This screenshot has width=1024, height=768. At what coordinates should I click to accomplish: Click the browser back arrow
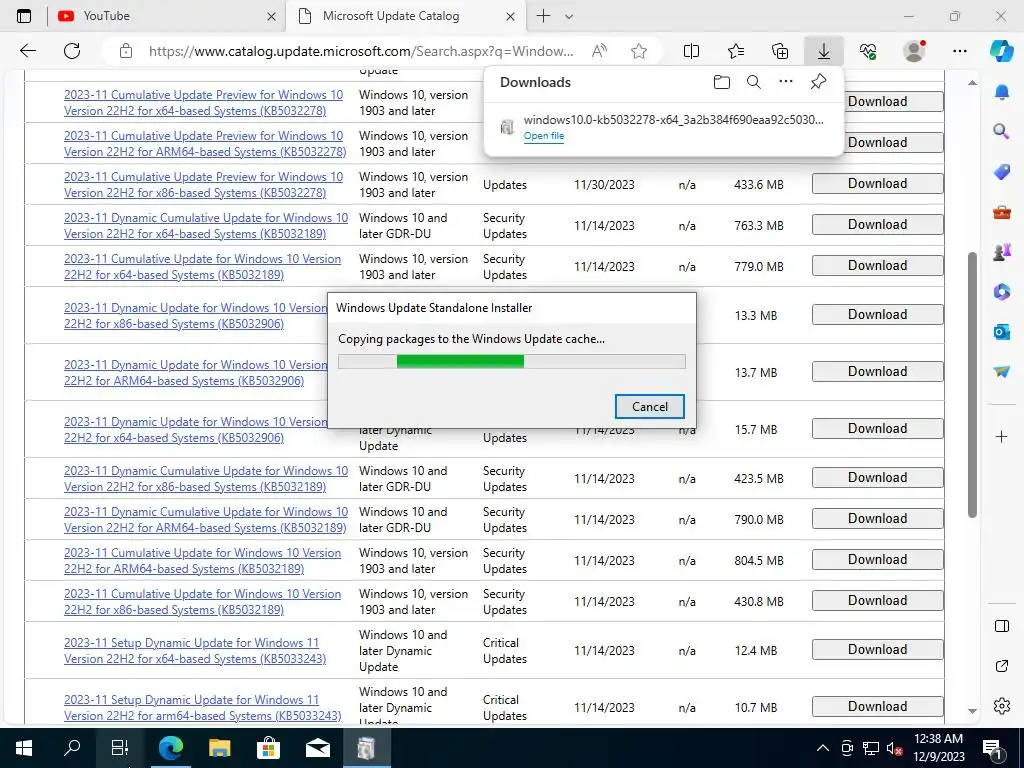pos(27,51)
